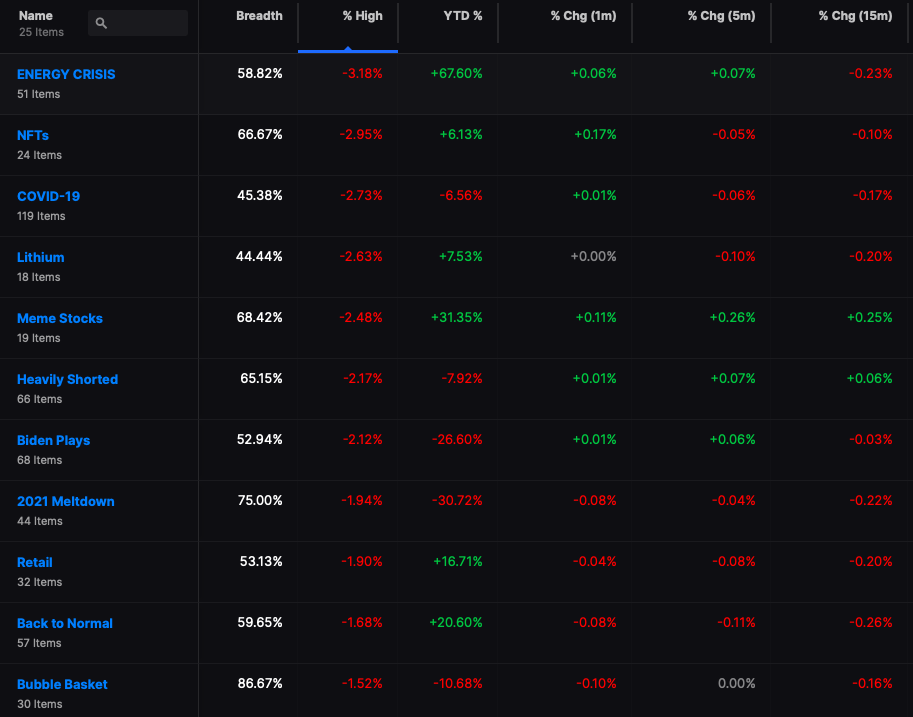
Task: Open the Heavily Shorted list
Action: 67,380
